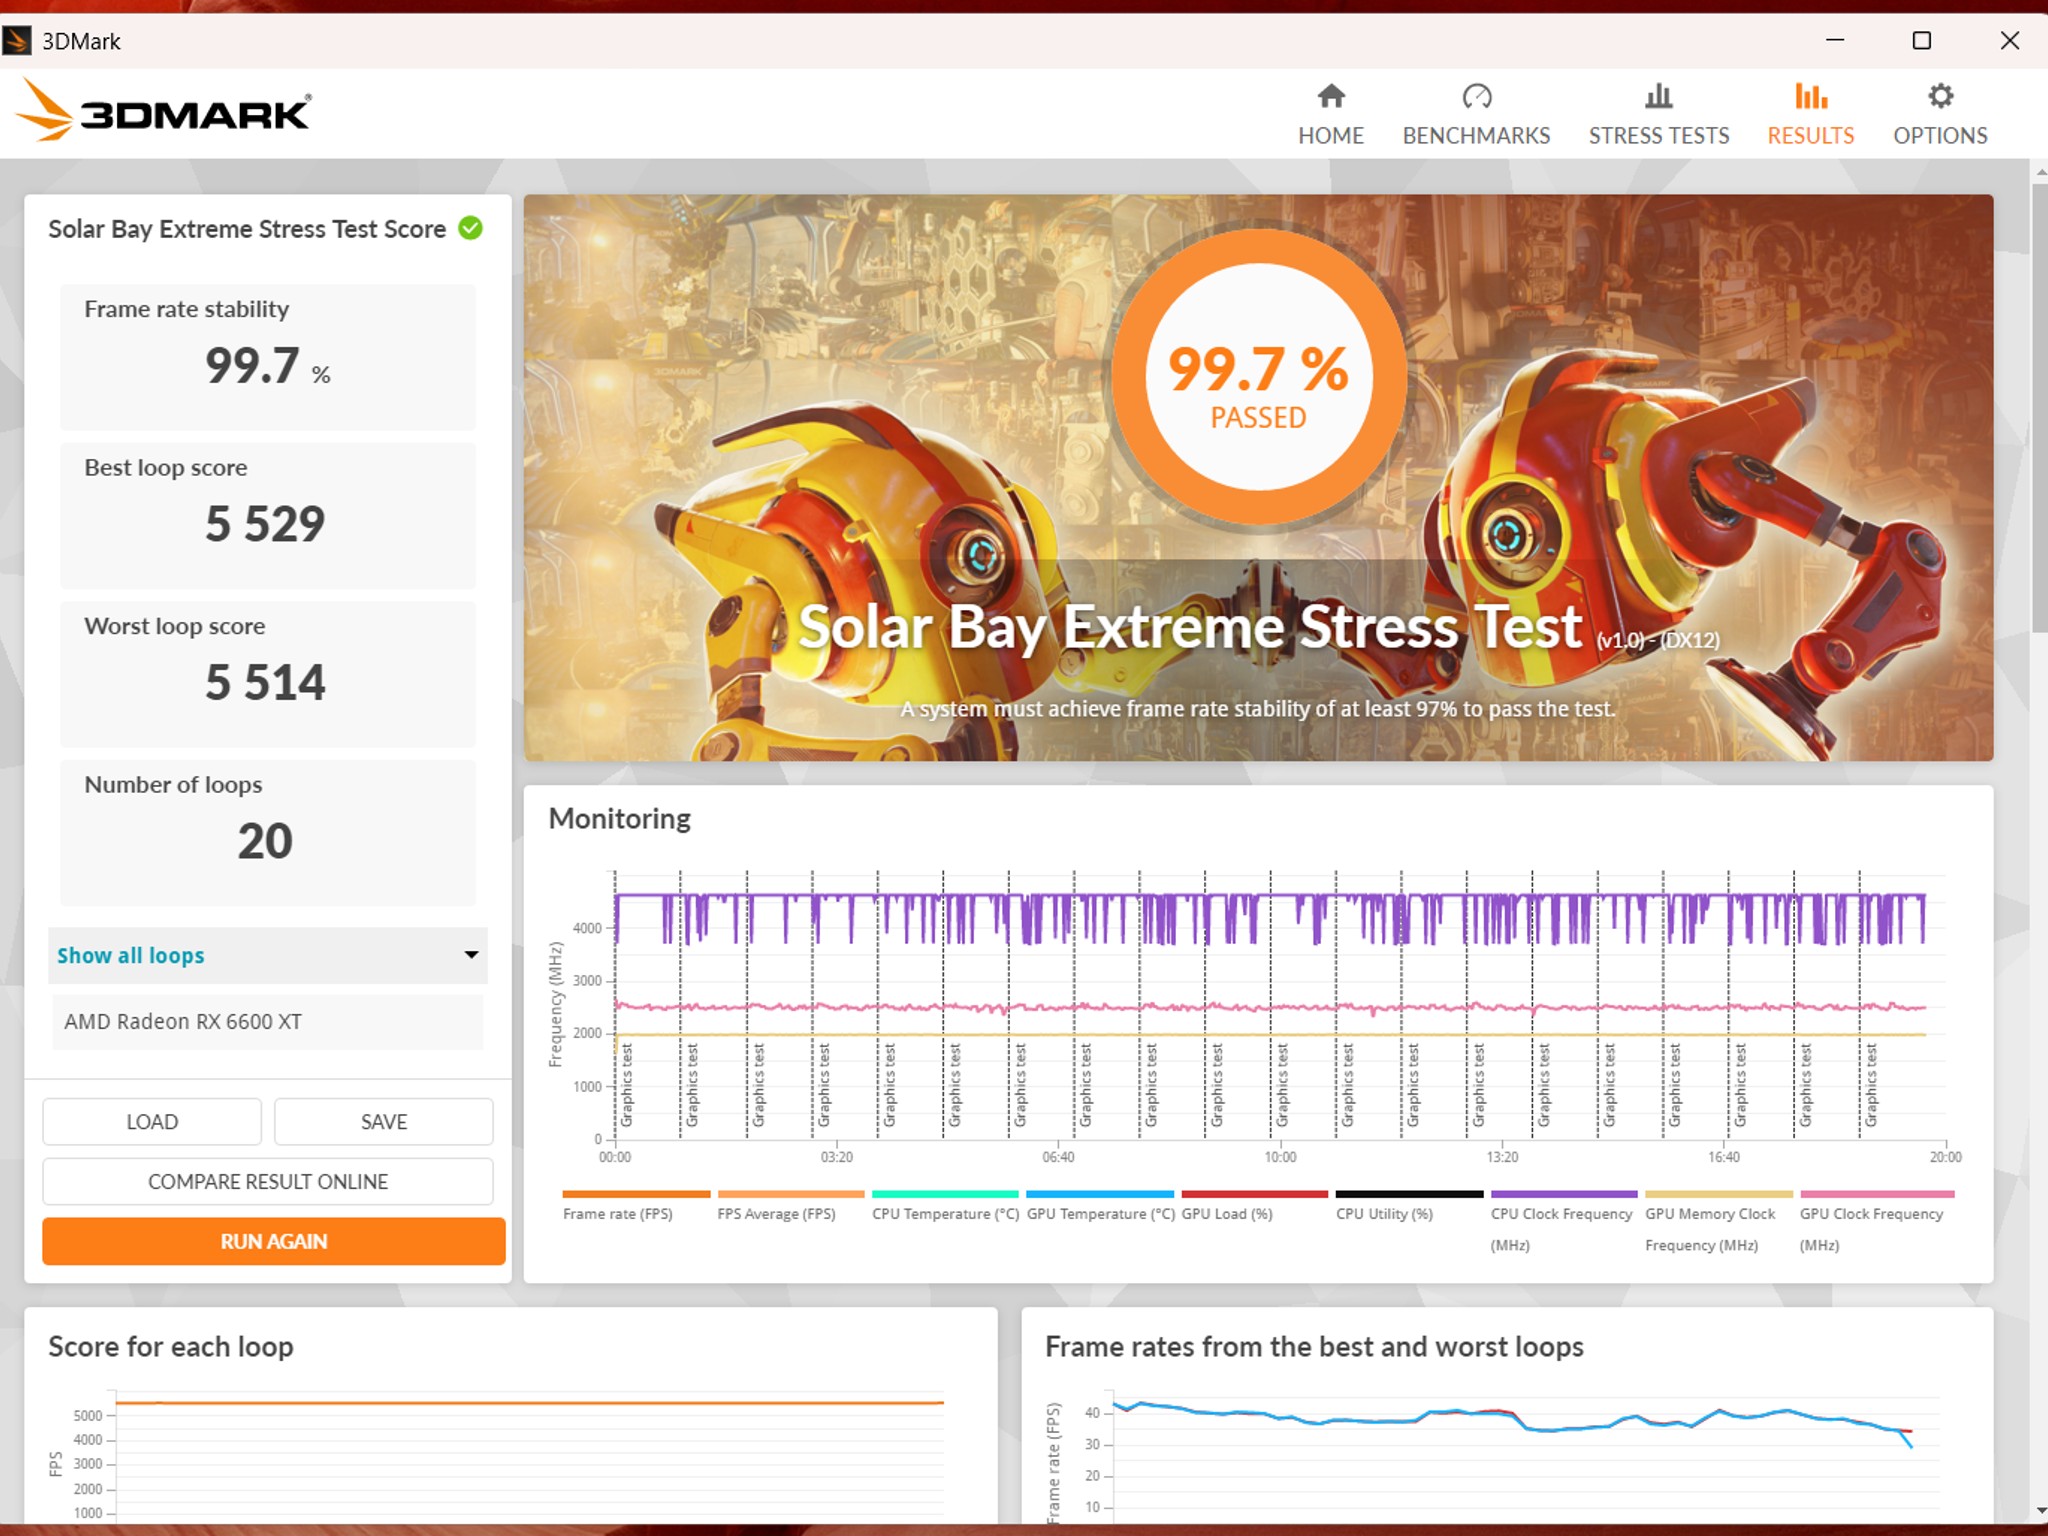Click the RUN AGAIN button
This screenshot has width=2048, height=1536.
[x=273, y=1241]
